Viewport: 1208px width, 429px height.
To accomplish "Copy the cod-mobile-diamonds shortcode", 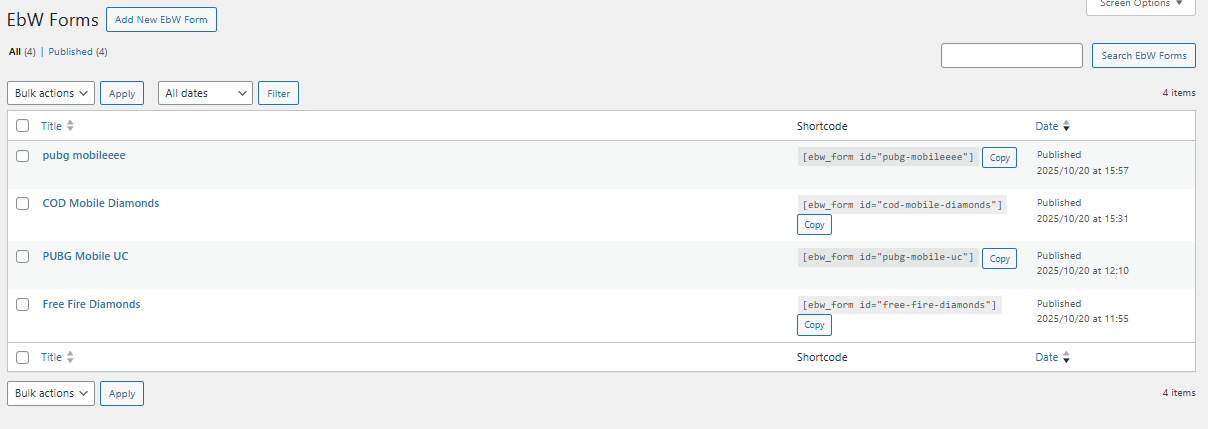I will pos(814,224).
